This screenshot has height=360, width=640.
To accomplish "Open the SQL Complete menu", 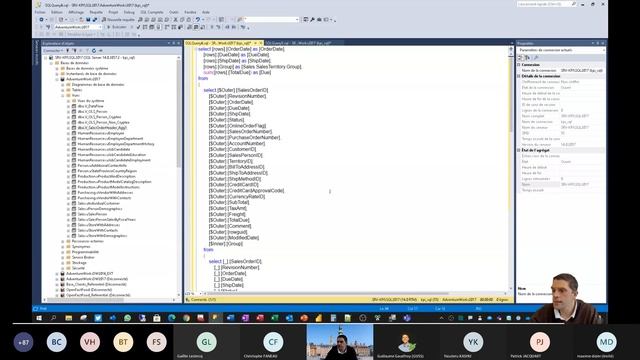I will [152, 12].
